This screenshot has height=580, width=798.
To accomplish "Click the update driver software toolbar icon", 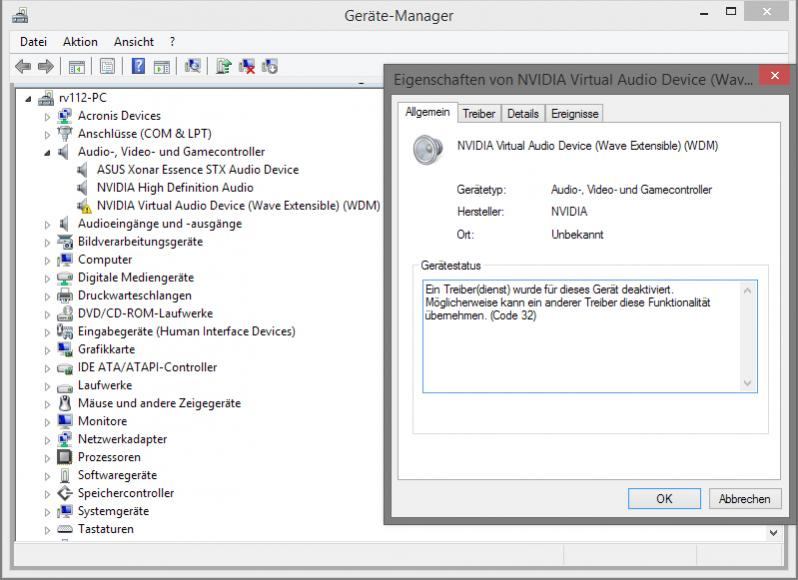I will 223,67.
